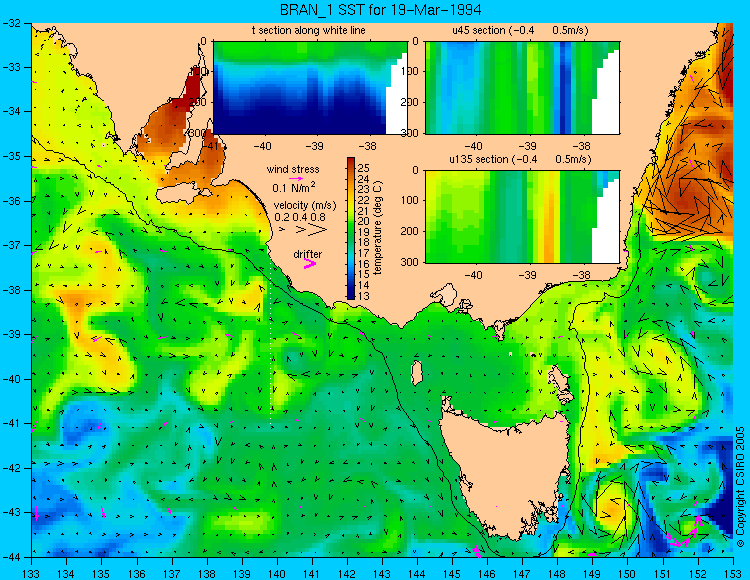Viewport: 750px width, 580px height.
Task: Click depth label 200 on u135 section
Action: 409,231
